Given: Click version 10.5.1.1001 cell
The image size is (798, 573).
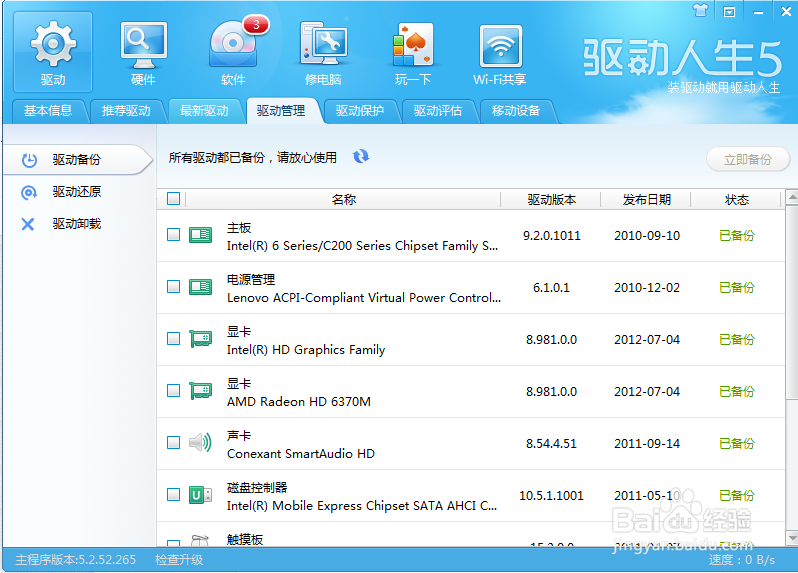Looking at the screenshot, I should click(x=551, y=496).
